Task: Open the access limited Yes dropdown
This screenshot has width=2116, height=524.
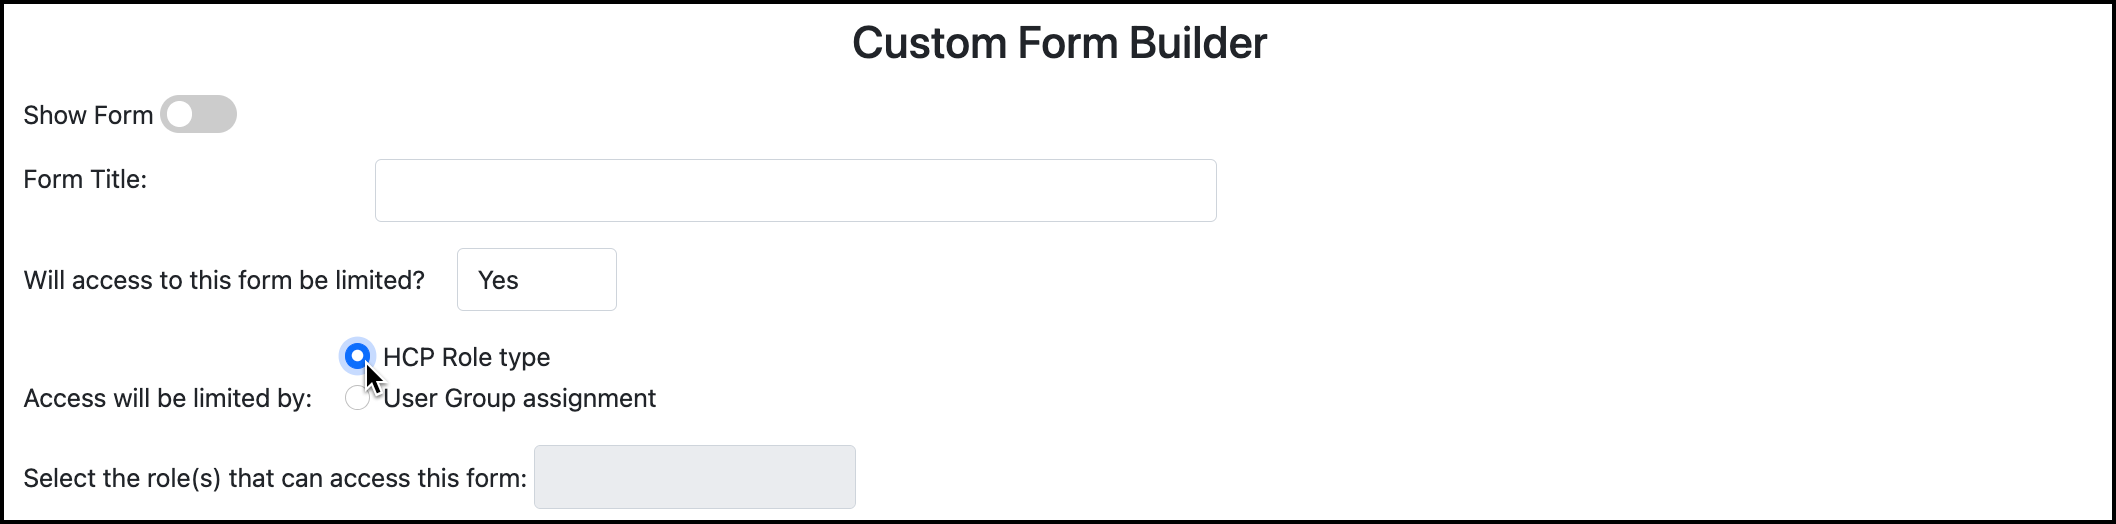Action: pos(536,280)
